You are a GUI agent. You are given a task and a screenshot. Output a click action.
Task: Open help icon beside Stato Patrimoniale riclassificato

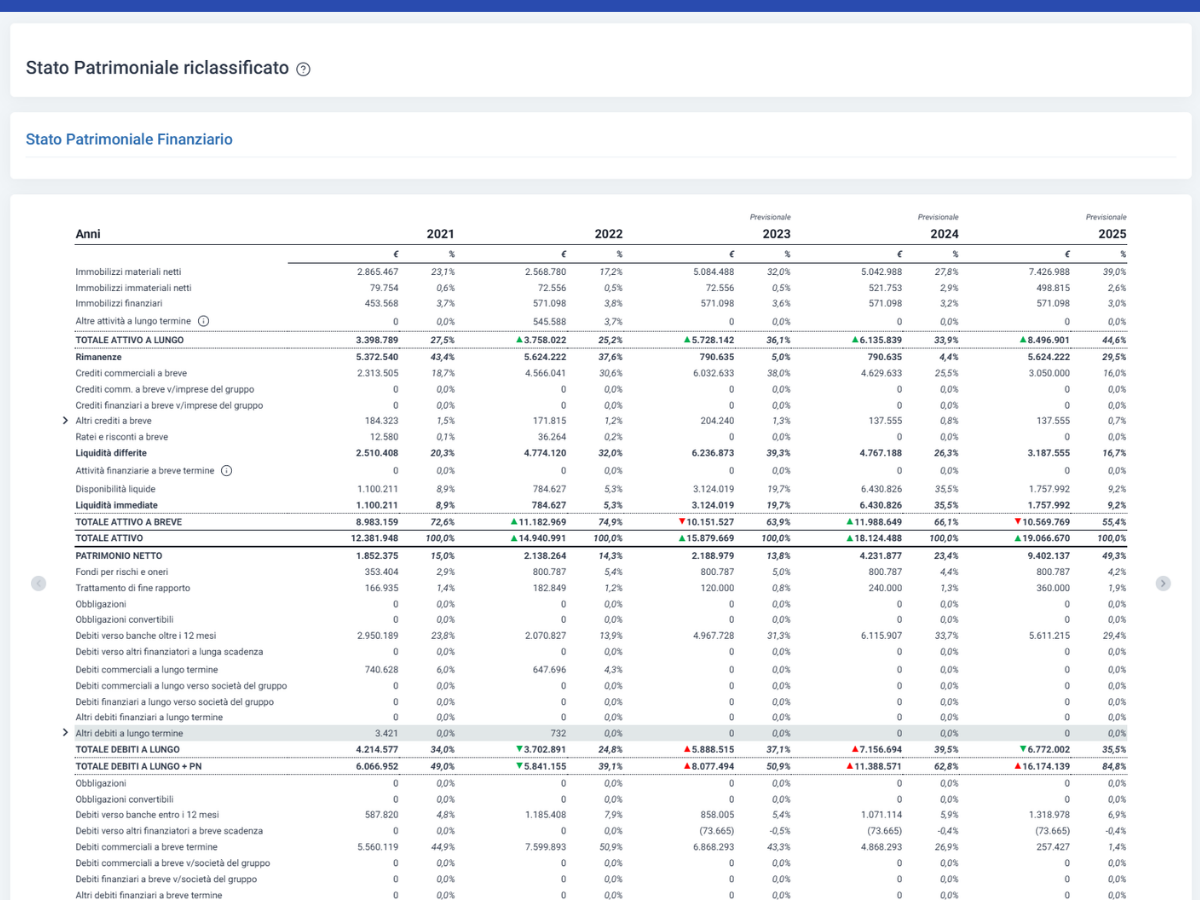[304, 69]
